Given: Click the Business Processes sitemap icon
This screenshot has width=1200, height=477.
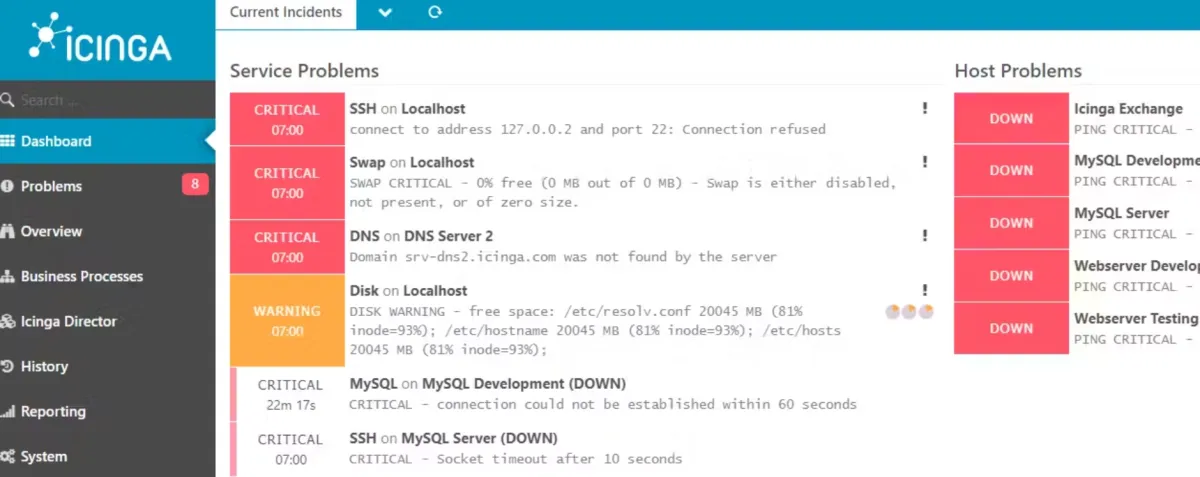Looking at the screenshot, I should 7,276.
